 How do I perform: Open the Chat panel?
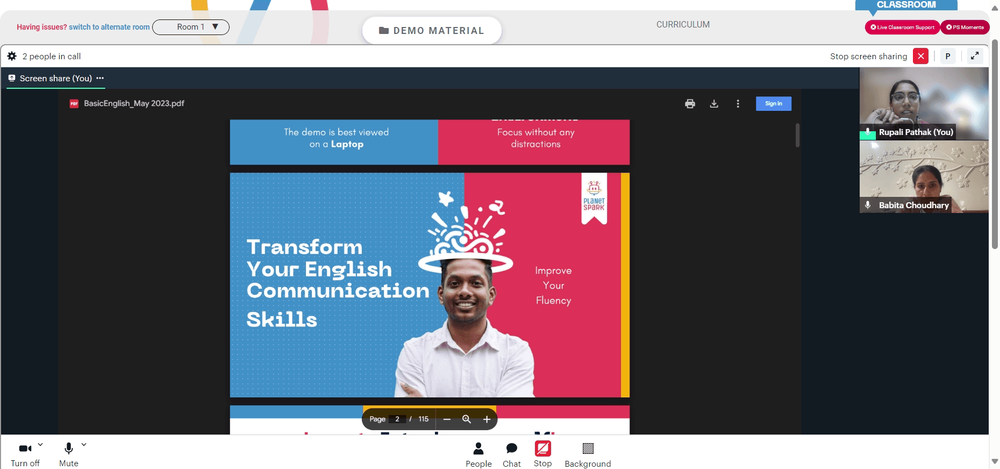pos(511,456)
